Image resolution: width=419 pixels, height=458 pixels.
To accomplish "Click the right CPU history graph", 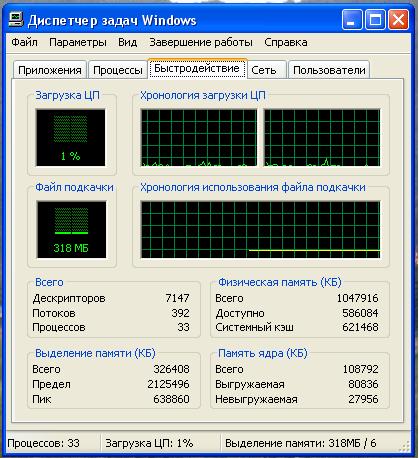I will [322, 137].
